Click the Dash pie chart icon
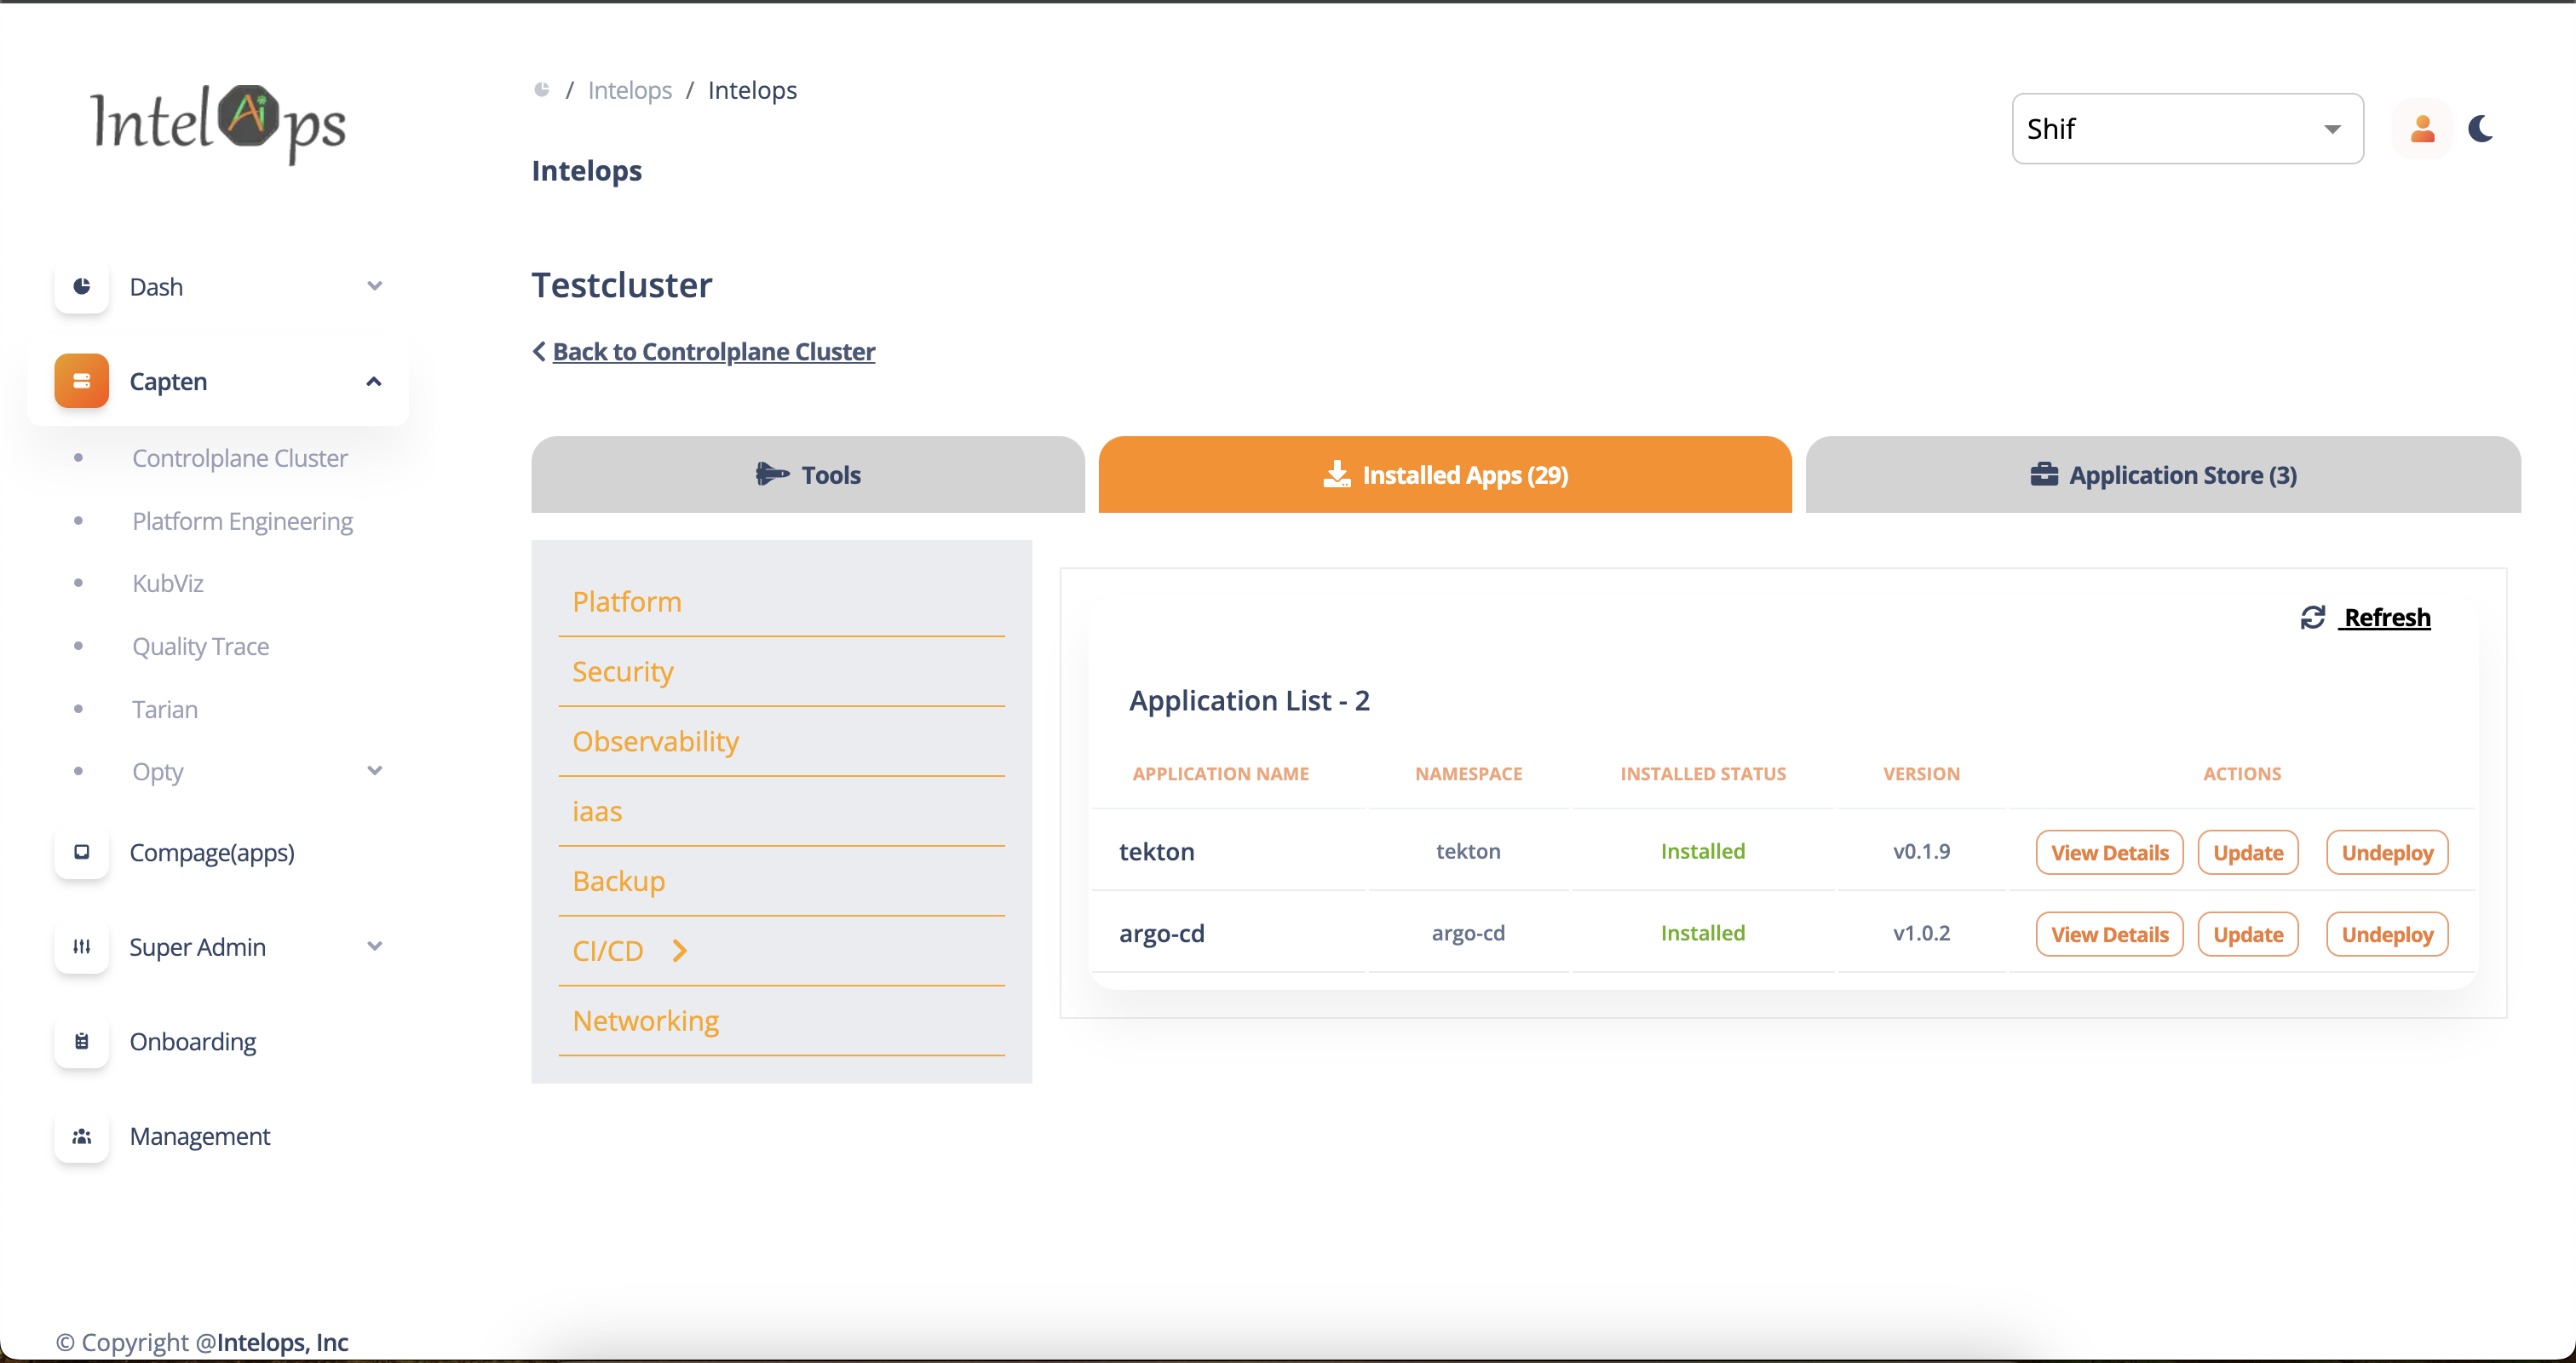The height and width of the screenshot is (1363, 2576). point(82,286)
